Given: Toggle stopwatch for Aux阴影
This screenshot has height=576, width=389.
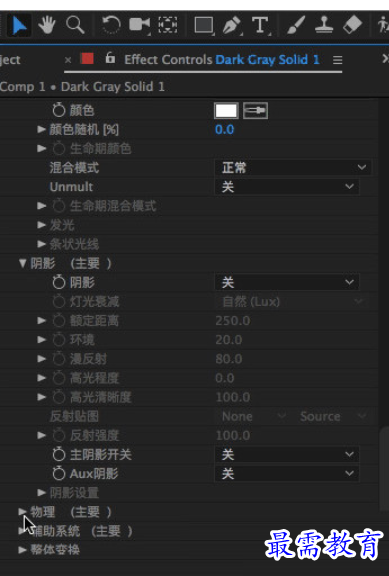Looking at the screenshot, I should coord(58,474).
